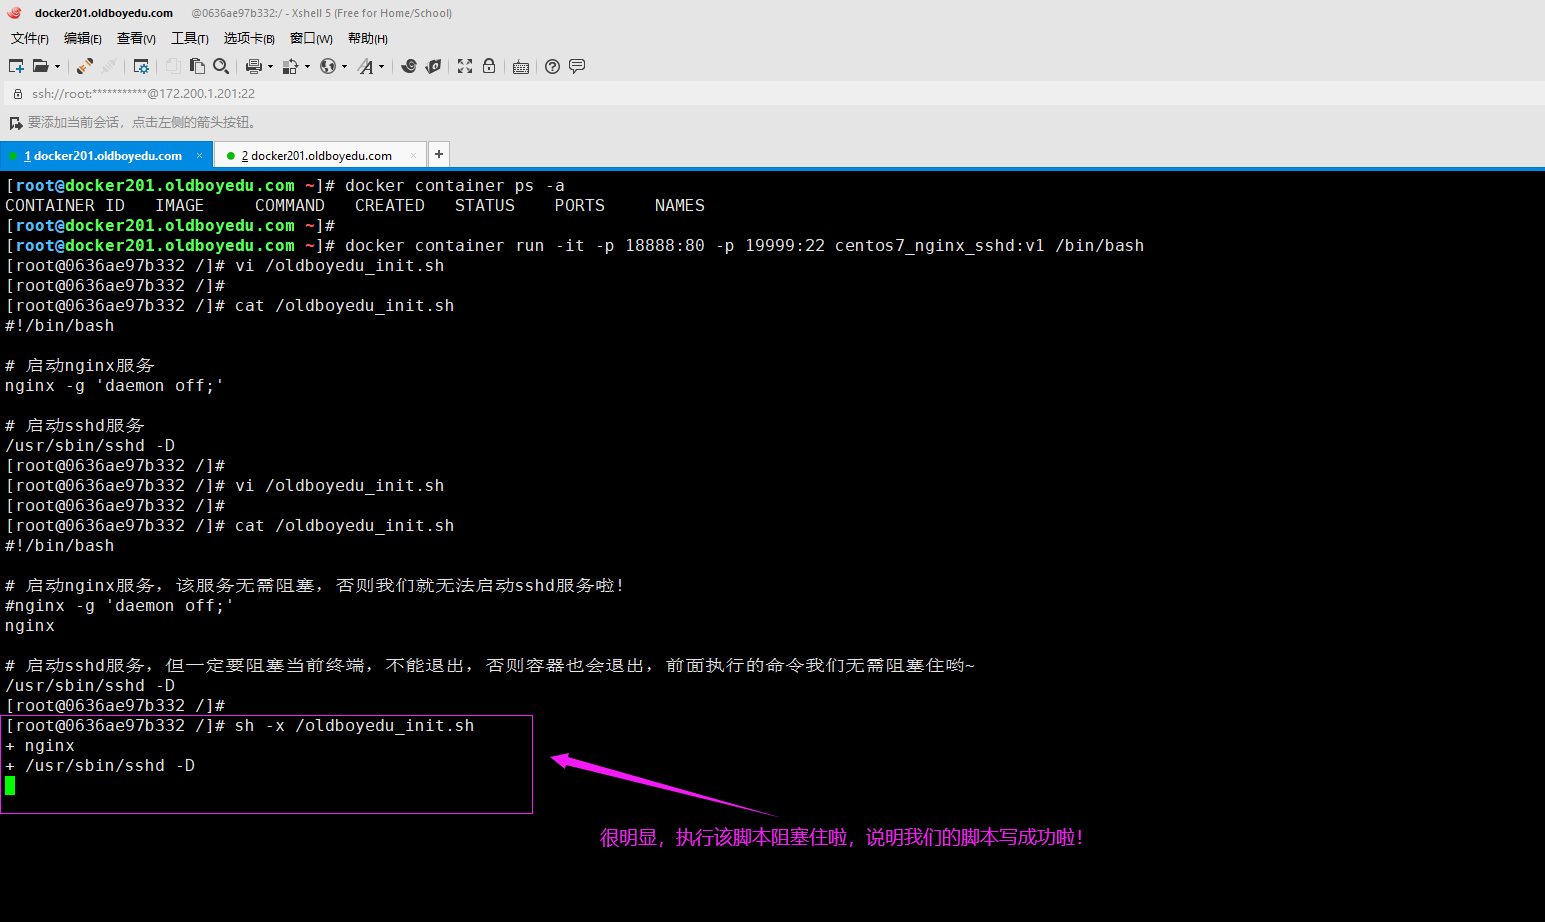Expand the font dropdown arrow
The image size is (1545, 922).
click(382, 67)
